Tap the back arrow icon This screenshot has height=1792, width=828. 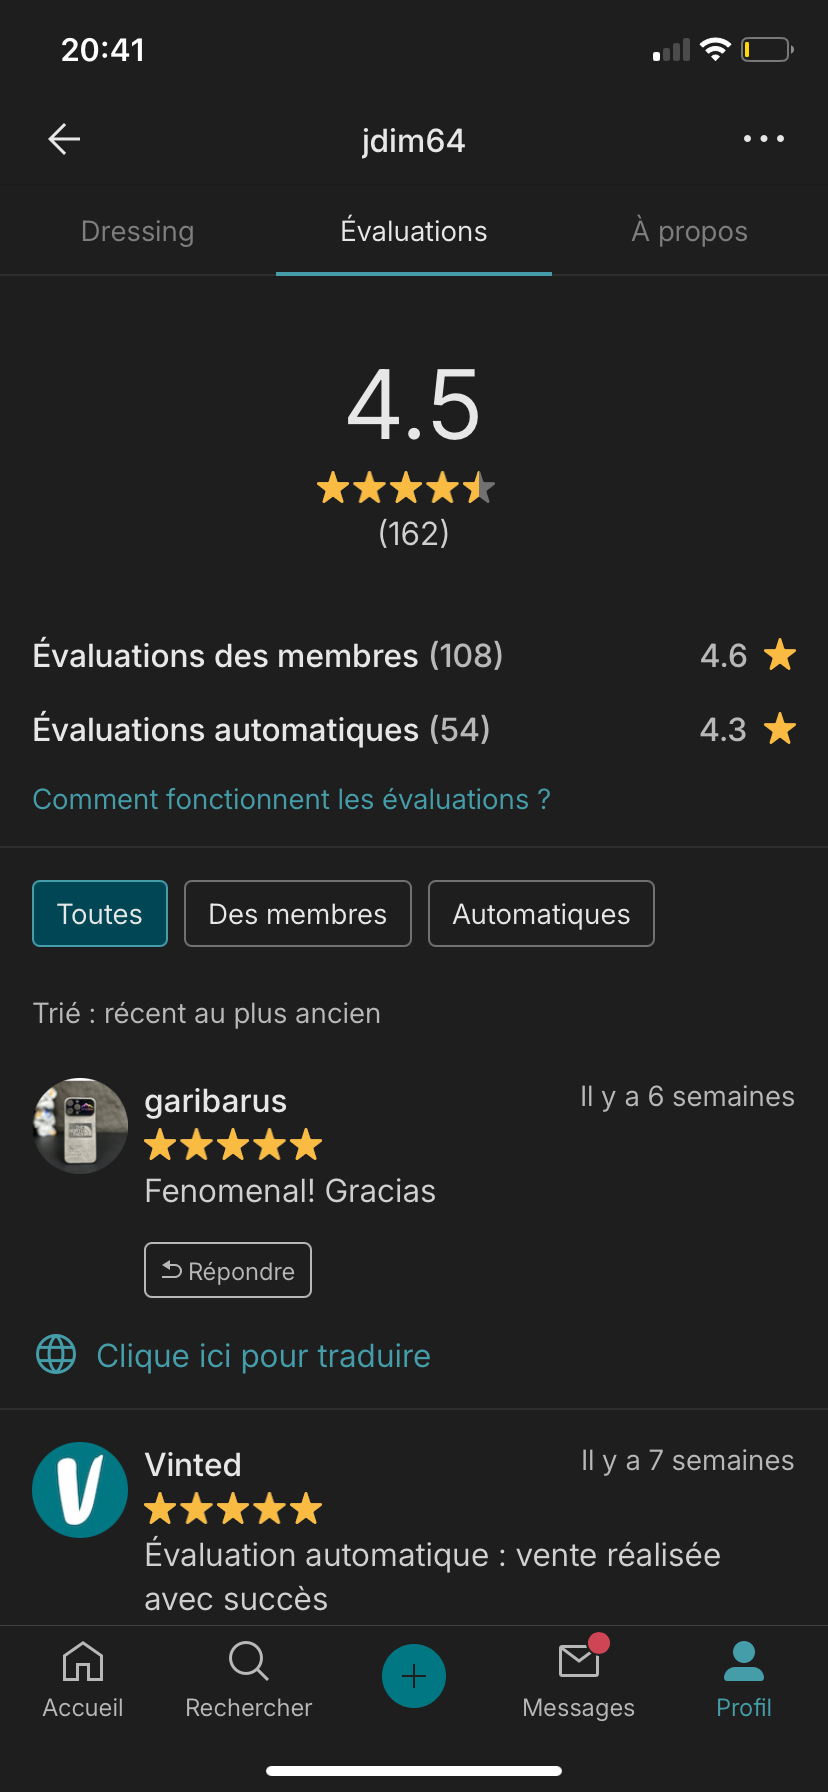pos(64,139)
